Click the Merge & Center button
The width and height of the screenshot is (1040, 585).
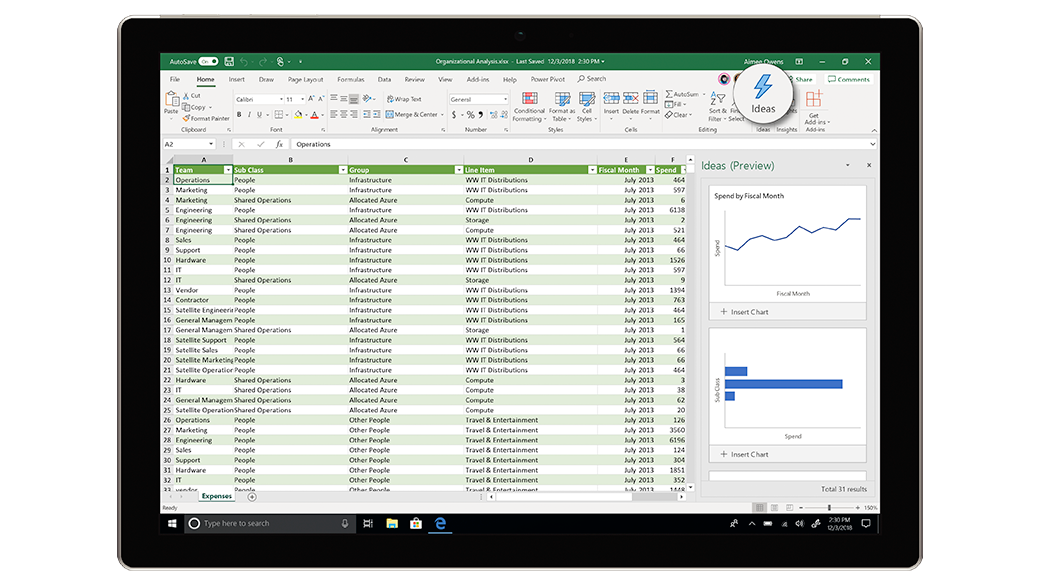413,115
